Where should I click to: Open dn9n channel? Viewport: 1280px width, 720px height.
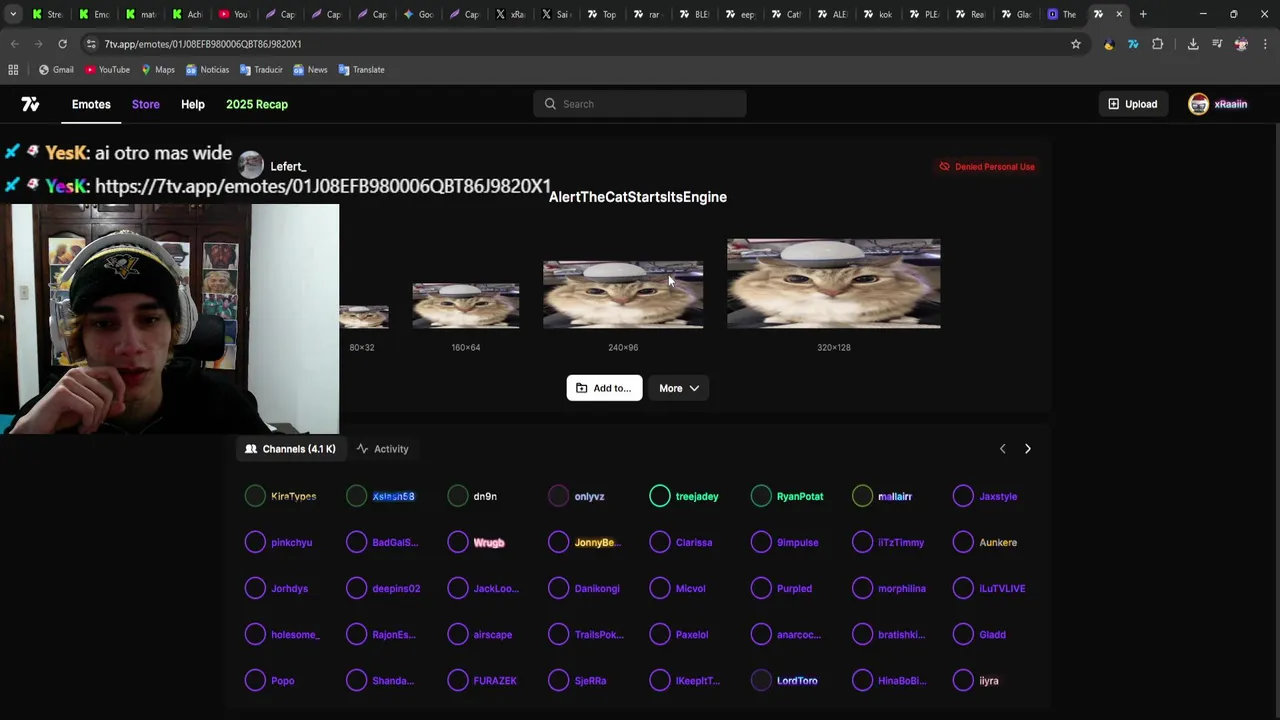coord(473,496)
